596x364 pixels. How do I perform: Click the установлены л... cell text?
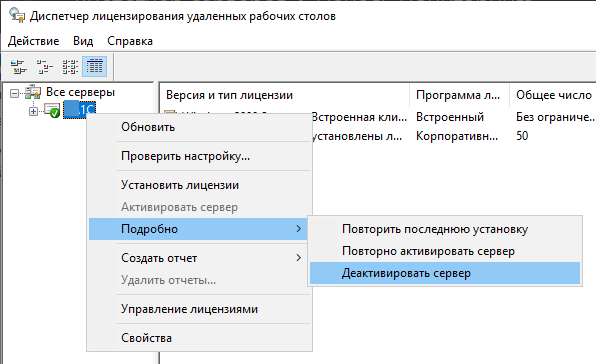tap(357, 136)
